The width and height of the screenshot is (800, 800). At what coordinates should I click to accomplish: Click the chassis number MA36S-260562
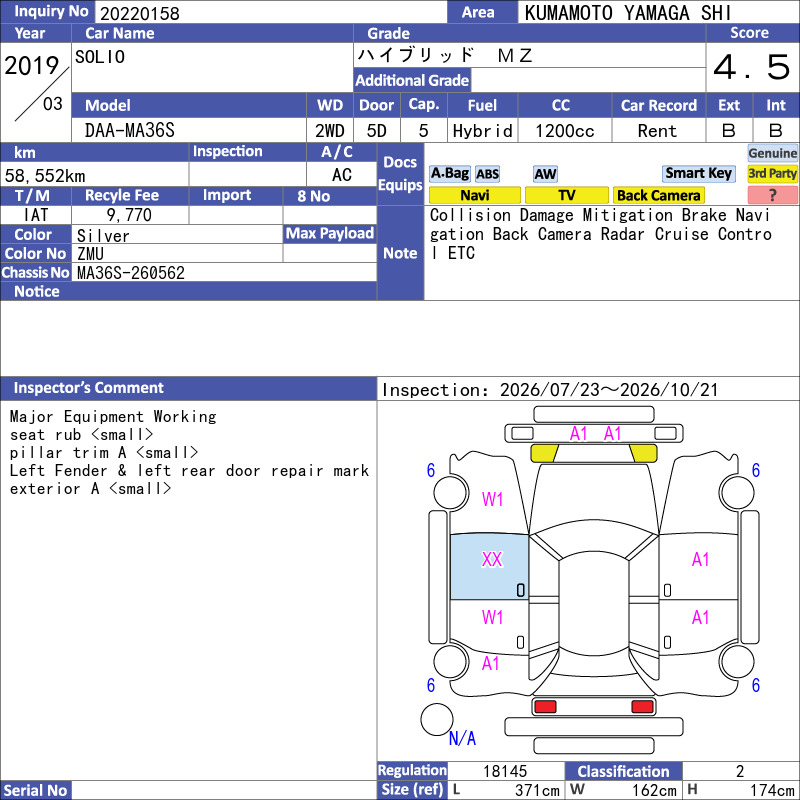coord(131,273)
